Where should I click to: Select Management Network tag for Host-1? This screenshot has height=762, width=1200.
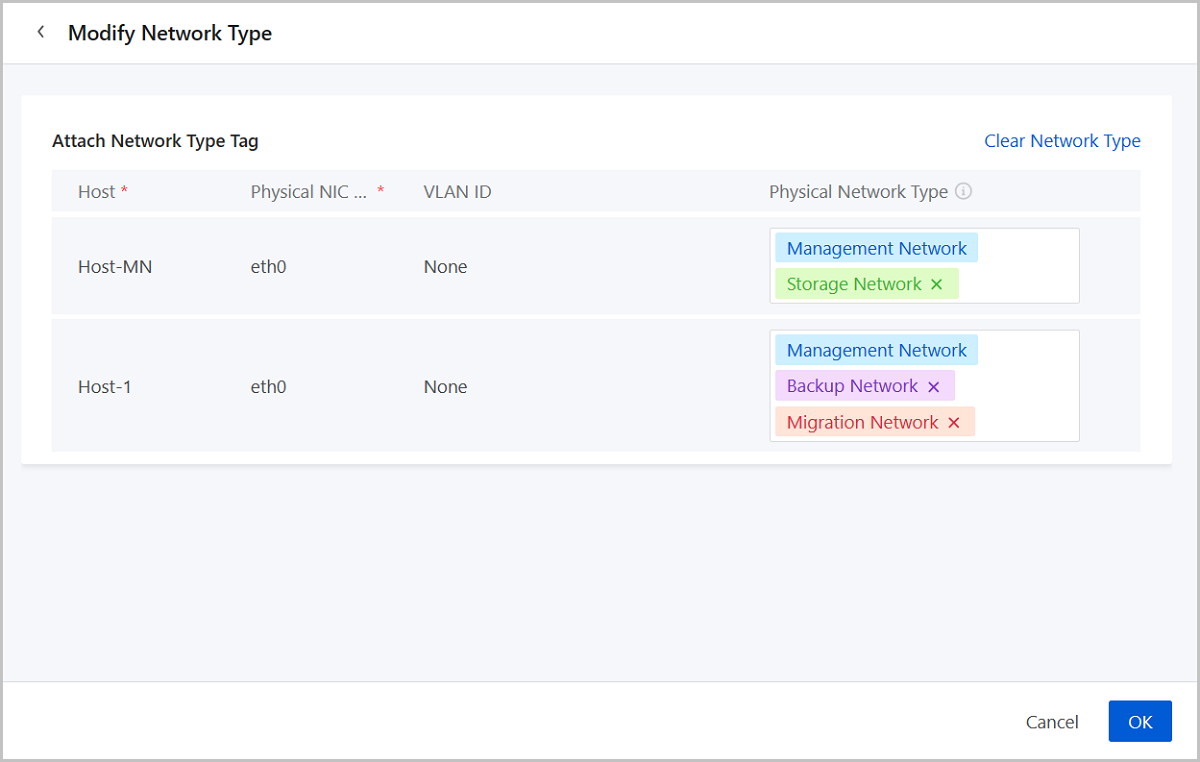pos(876,350)
